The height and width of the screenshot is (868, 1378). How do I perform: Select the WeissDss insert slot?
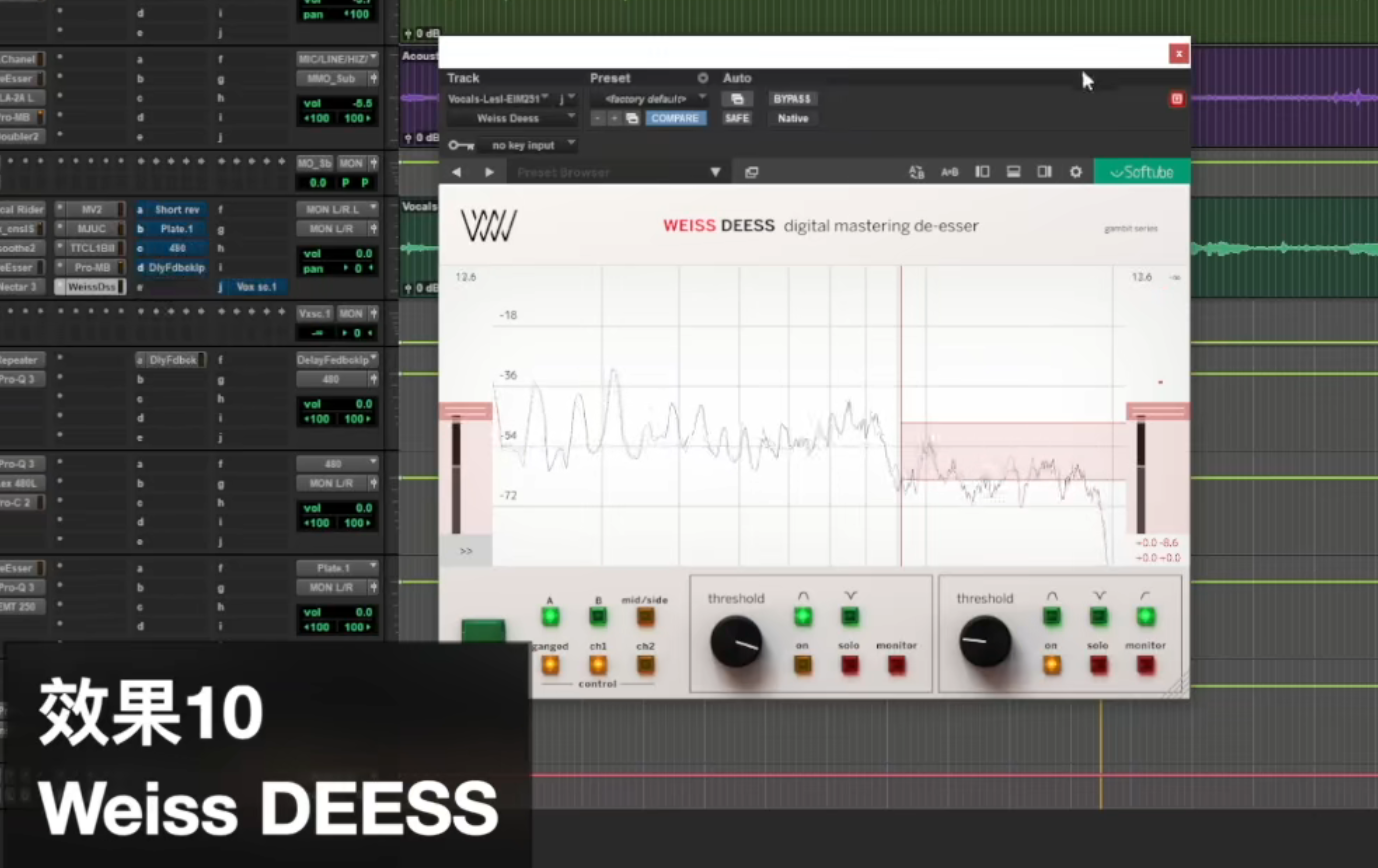click(91, 287)
